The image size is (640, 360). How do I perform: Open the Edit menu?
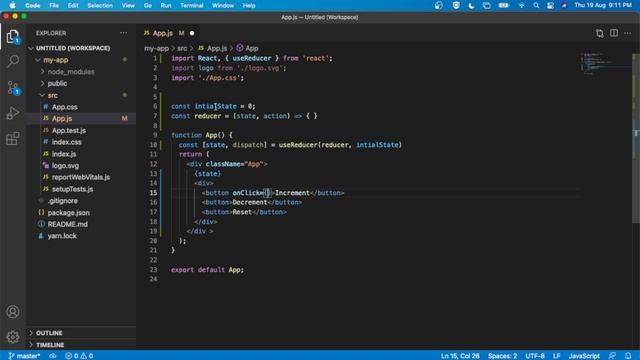73,5
